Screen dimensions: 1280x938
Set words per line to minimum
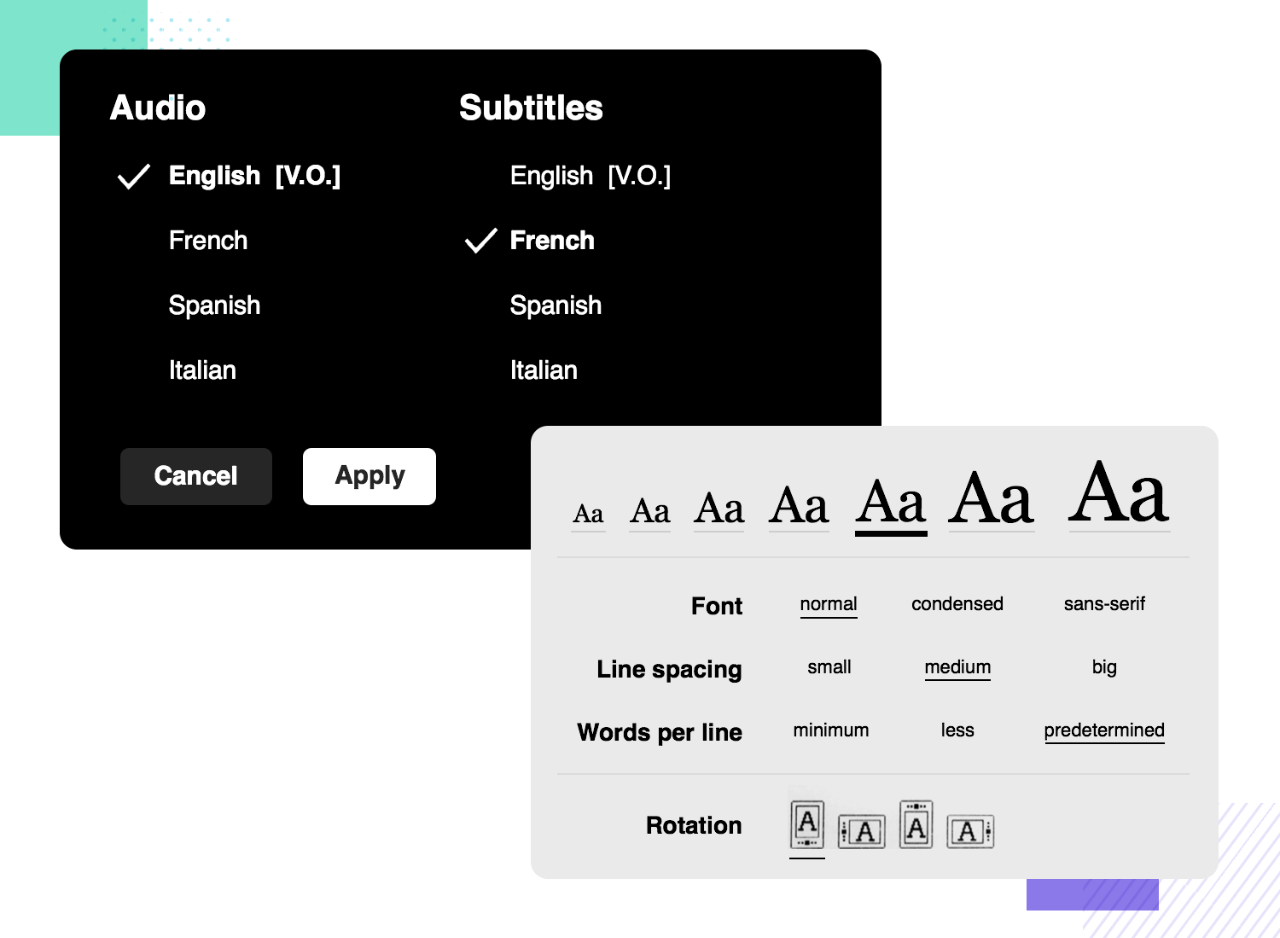831,730
